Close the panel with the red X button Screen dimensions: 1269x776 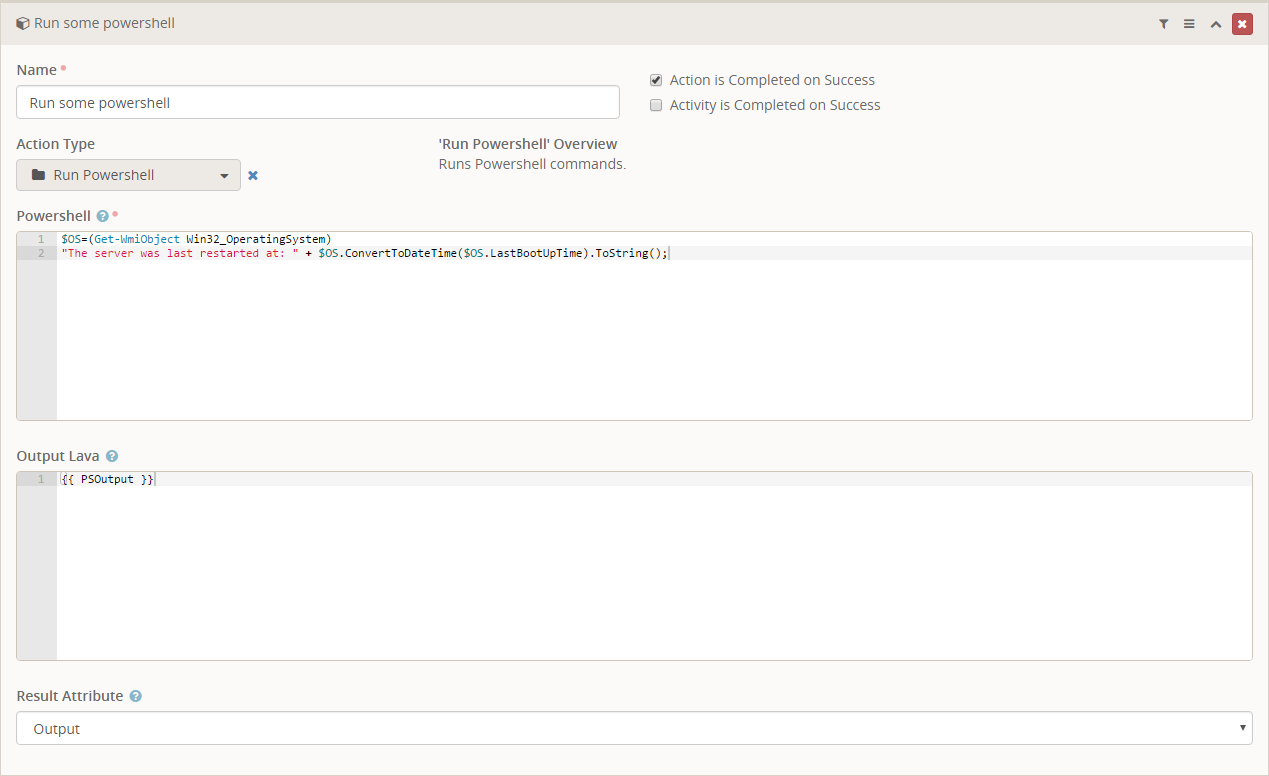1242,22
